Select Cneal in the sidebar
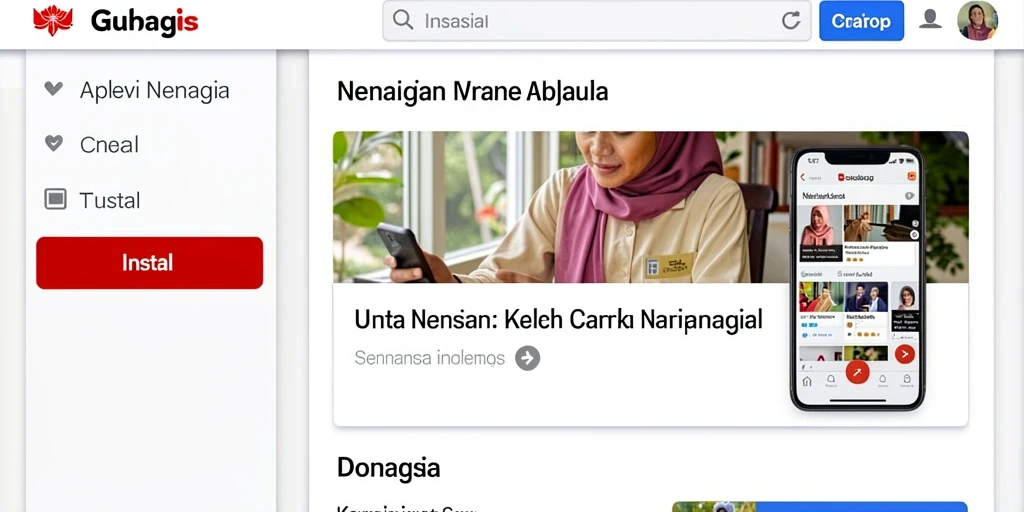Screen dimensions: 1024x512 pyautogui.click(x=109, y=144)
